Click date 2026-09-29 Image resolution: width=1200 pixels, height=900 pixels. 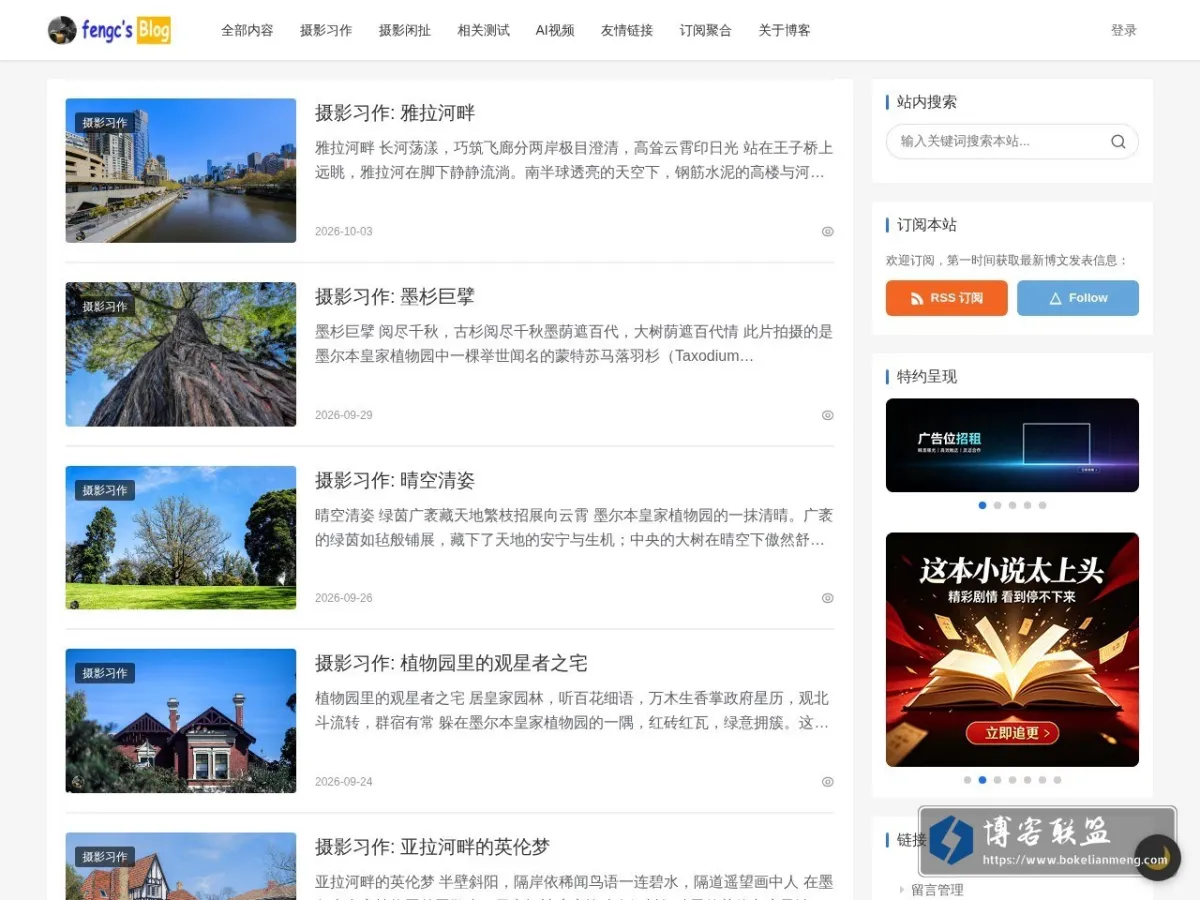coord(344,415)
